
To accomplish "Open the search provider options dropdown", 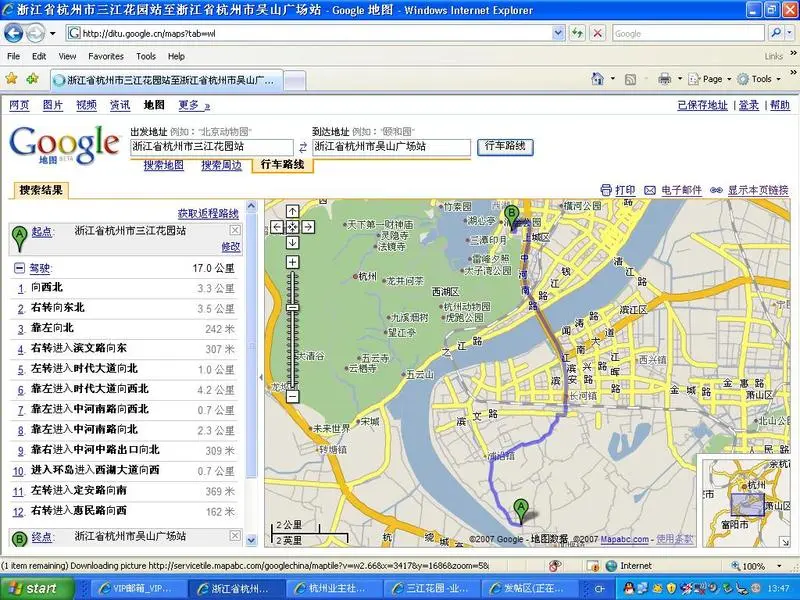I will 790,34.
